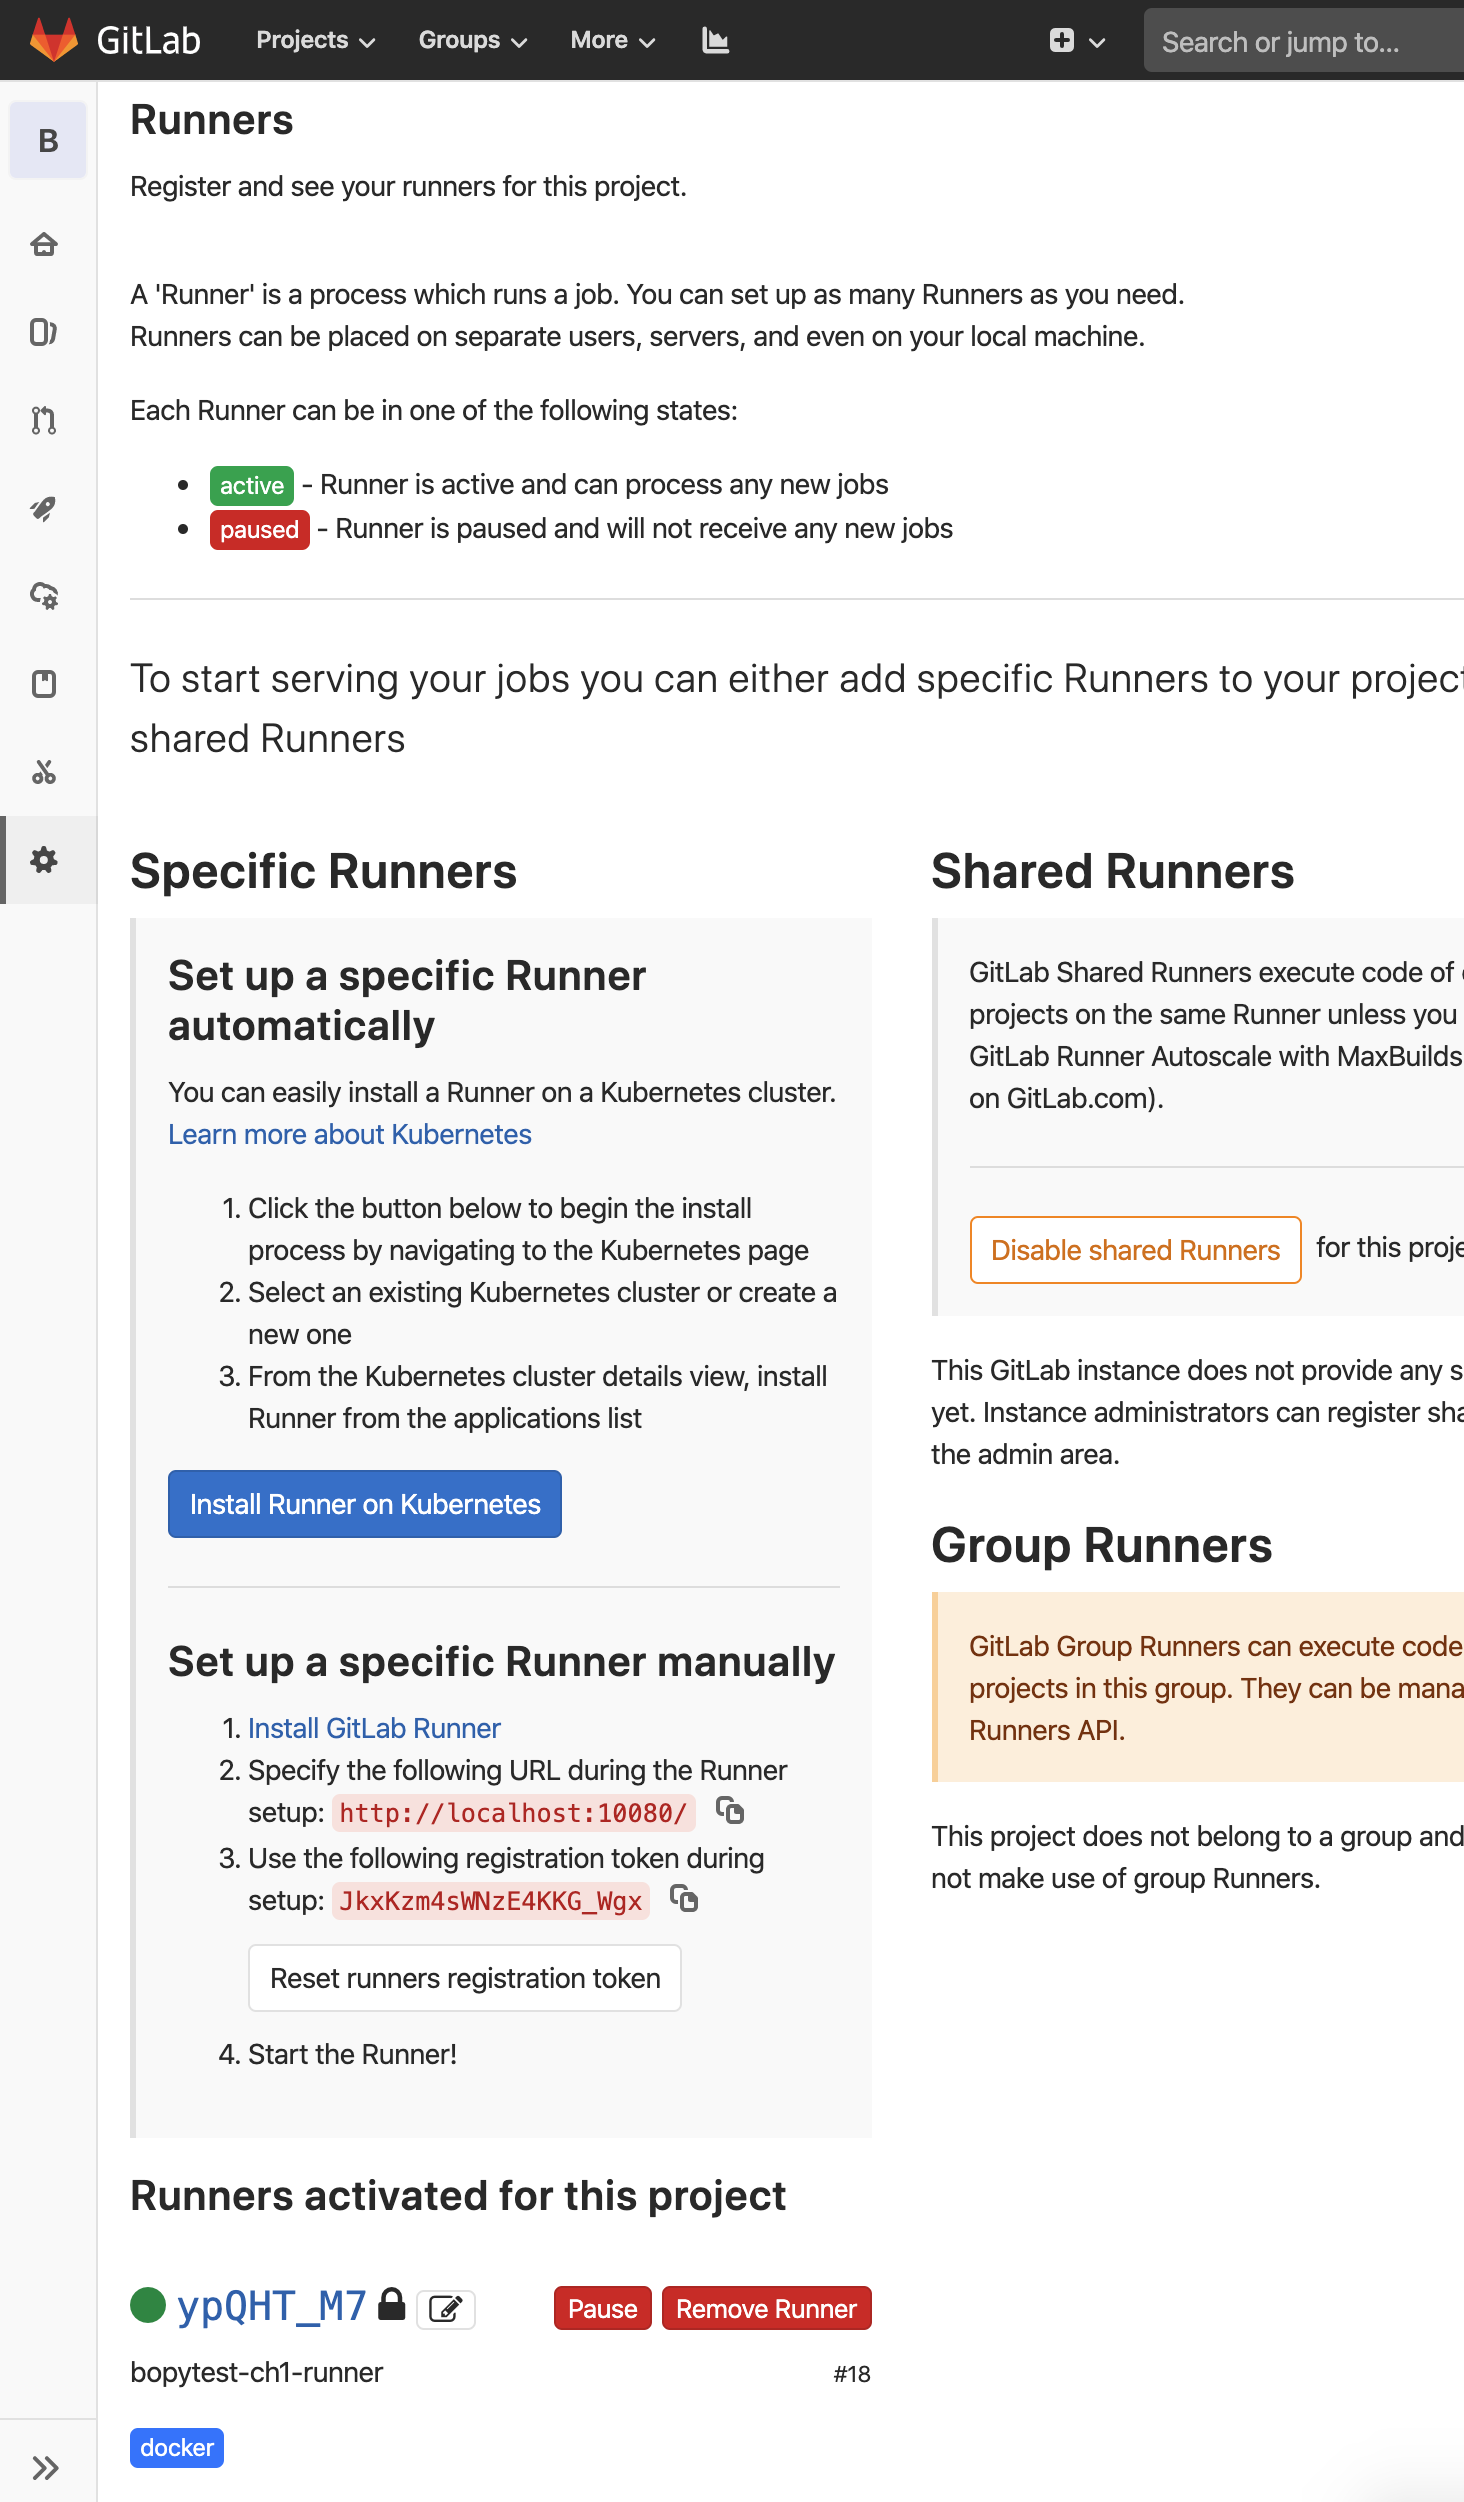
Task: Click the Specific Runners heading
Action: (x=324, y=871)
